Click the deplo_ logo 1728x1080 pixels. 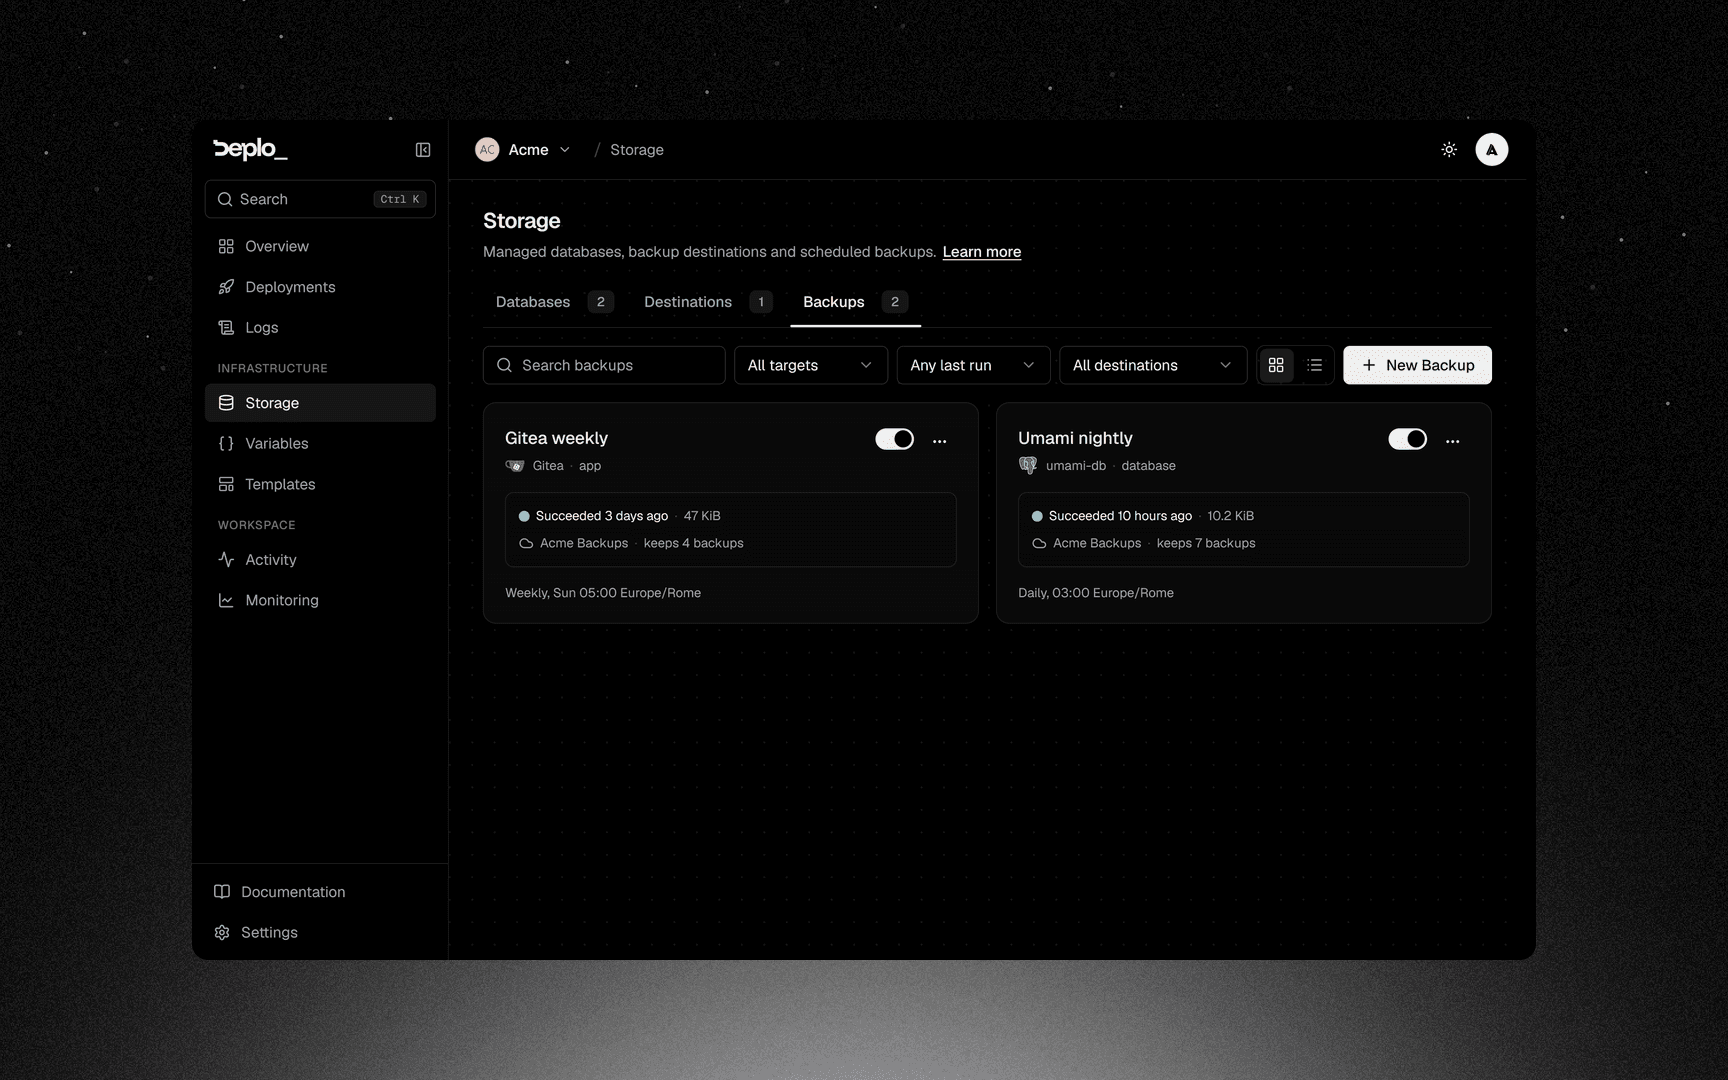250,149
